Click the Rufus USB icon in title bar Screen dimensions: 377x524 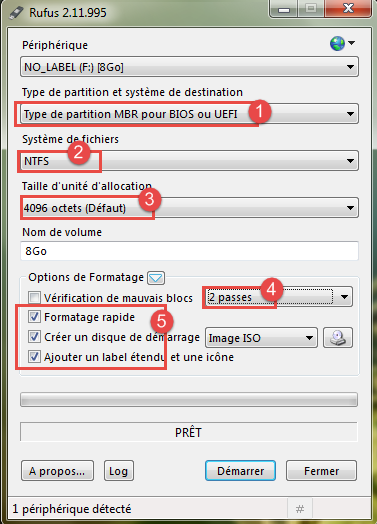click(x=16, y=12)
